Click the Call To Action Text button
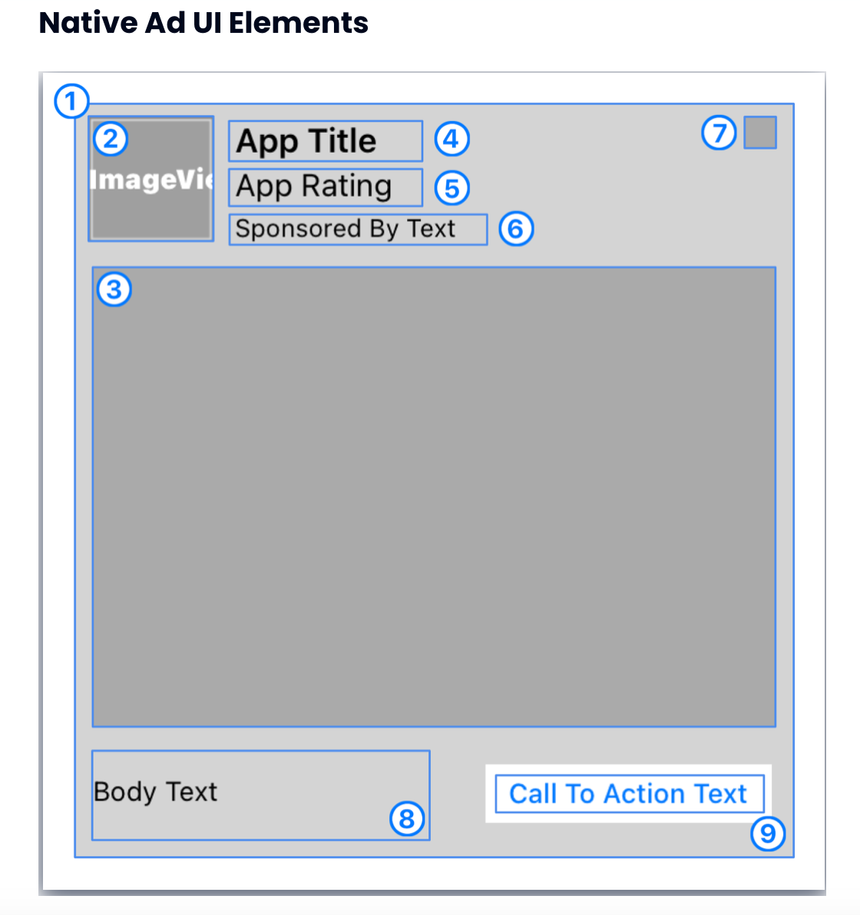The image size is (860, 915). pyautogui.click(x=630, y=794)
